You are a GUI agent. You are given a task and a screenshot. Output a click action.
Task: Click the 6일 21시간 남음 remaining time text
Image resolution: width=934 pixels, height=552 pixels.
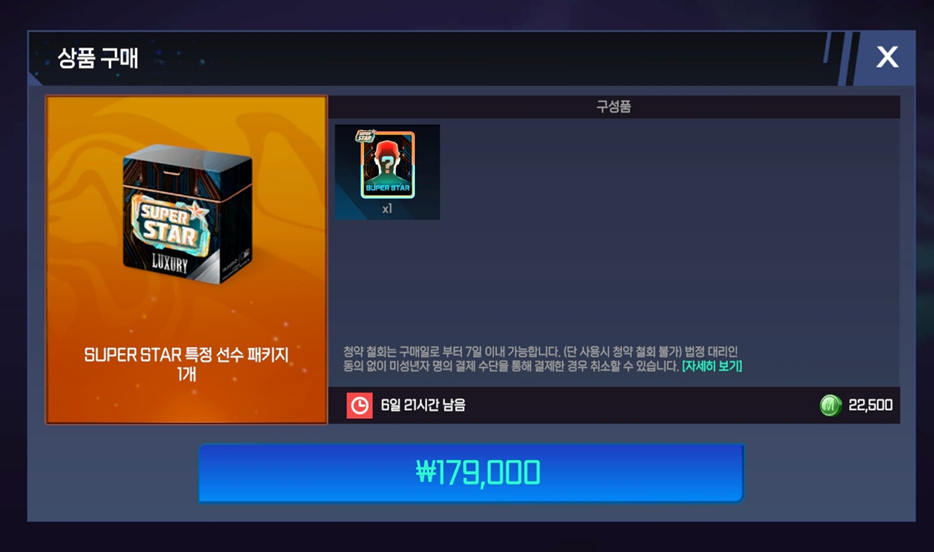423,405
